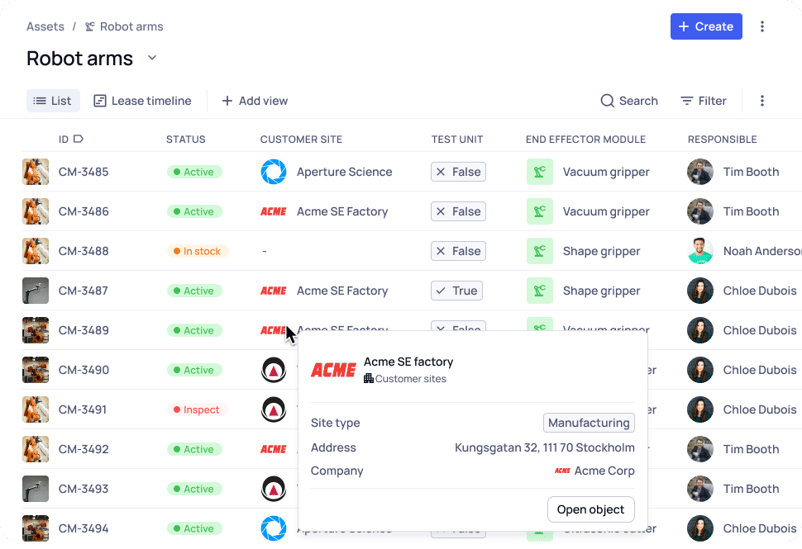Sort by END EFFECTOR MODULE header
This screenshot has width=802, height=549.
[586, 139]
